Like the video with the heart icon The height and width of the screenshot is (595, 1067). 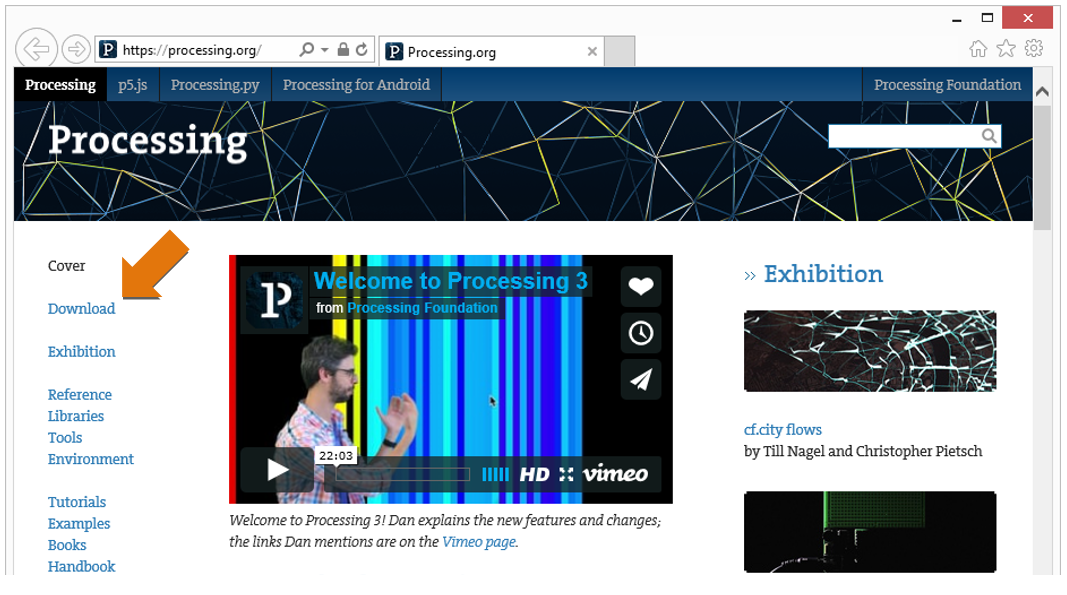(x=640, y=287)
